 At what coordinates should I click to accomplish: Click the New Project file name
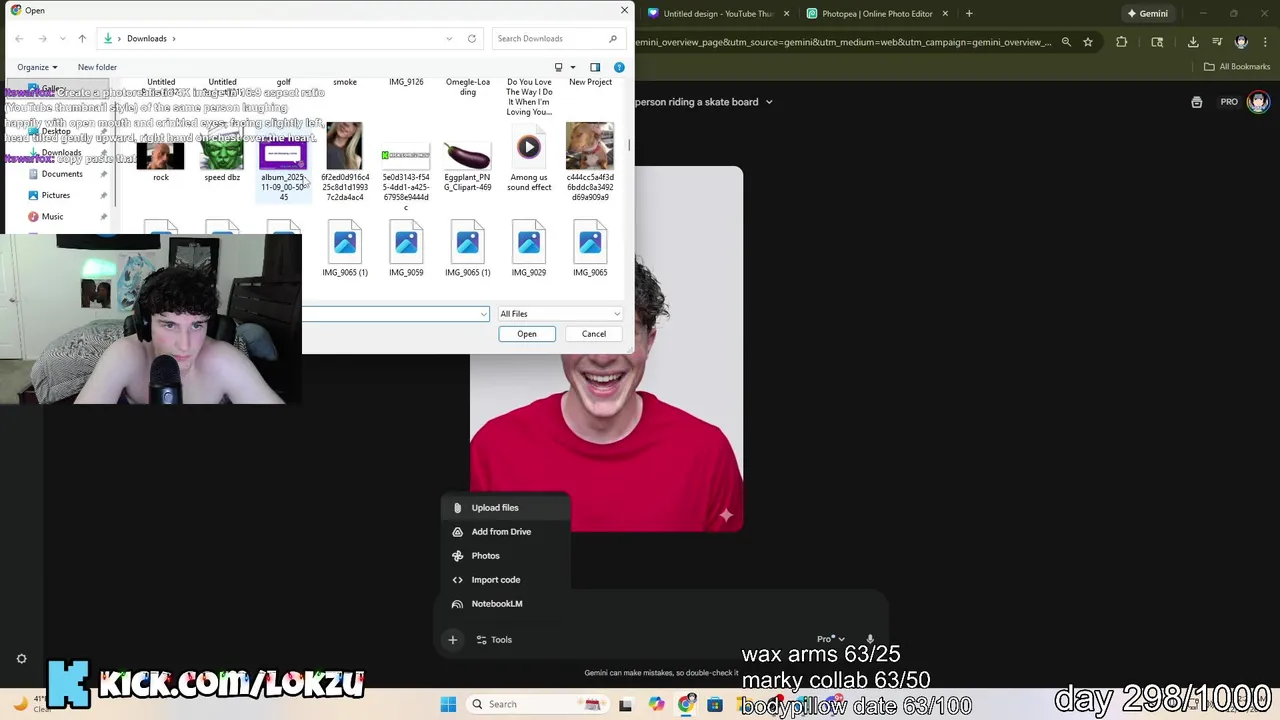pos(590,82)
